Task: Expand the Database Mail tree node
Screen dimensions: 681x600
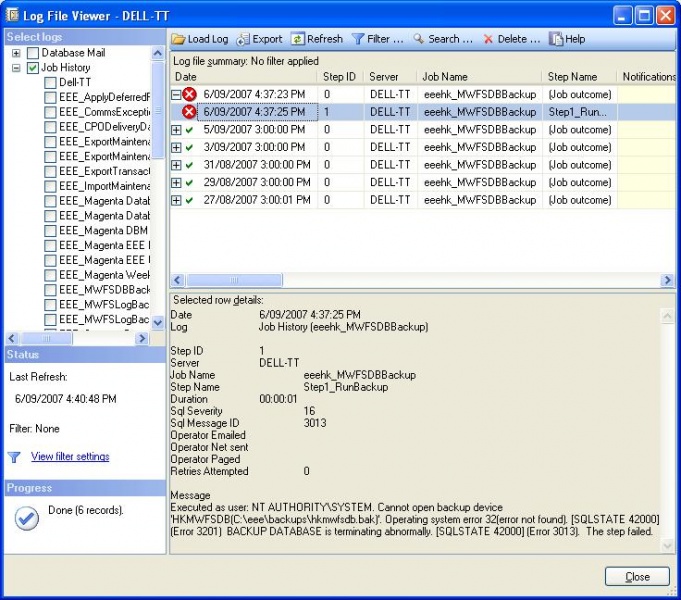Action: pyautogui.click(x=16, y=53)
